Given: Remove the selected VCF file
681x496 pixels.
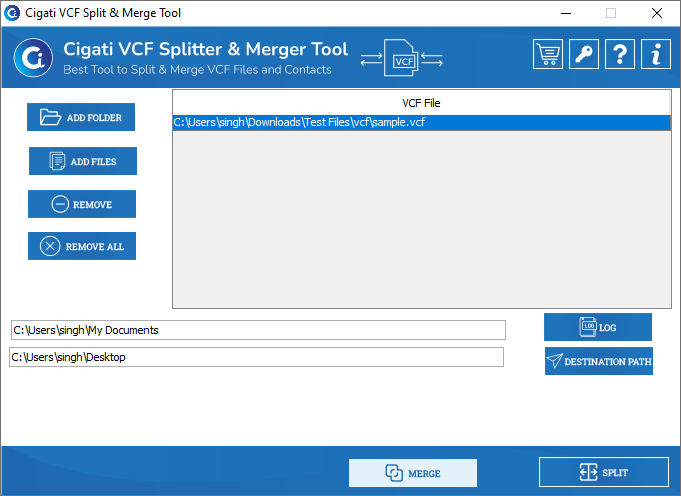Looking at the screenshot, I should coord(82,204).
